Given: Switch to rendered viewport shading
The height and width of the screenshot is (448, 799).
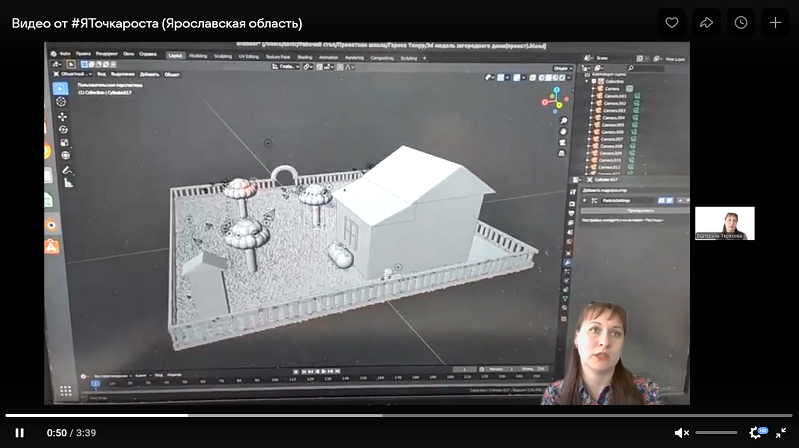Looking at the screenshot, I should pos(563,77).
